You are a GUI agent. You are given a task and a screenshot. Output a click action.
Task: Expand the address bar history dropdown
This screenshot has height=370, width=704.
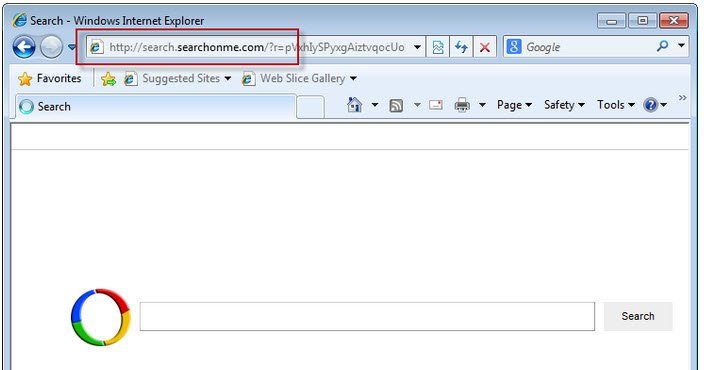[x=417, y=47]
